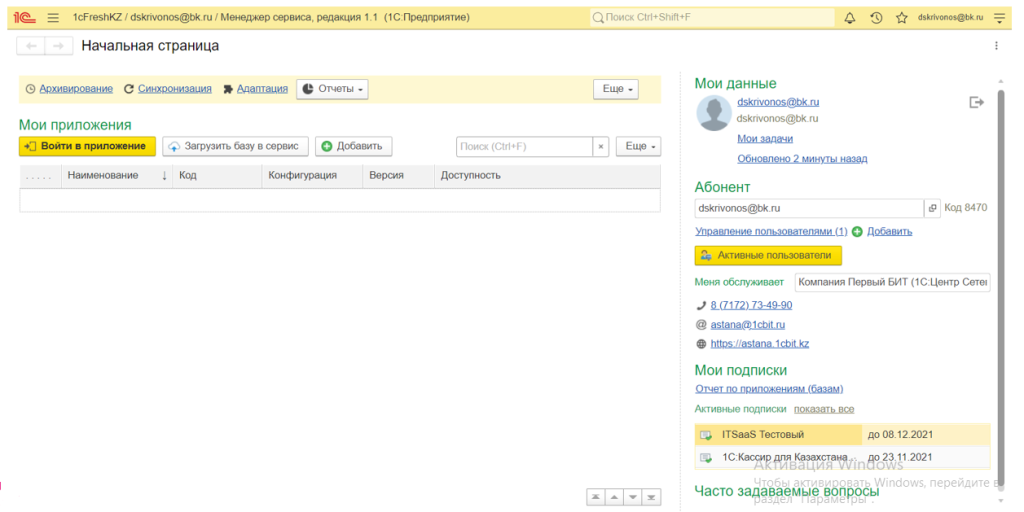The height and width of the screenshot is (512, 1024).
Task: Move down one in list navigation
Action: click(633, 496)
